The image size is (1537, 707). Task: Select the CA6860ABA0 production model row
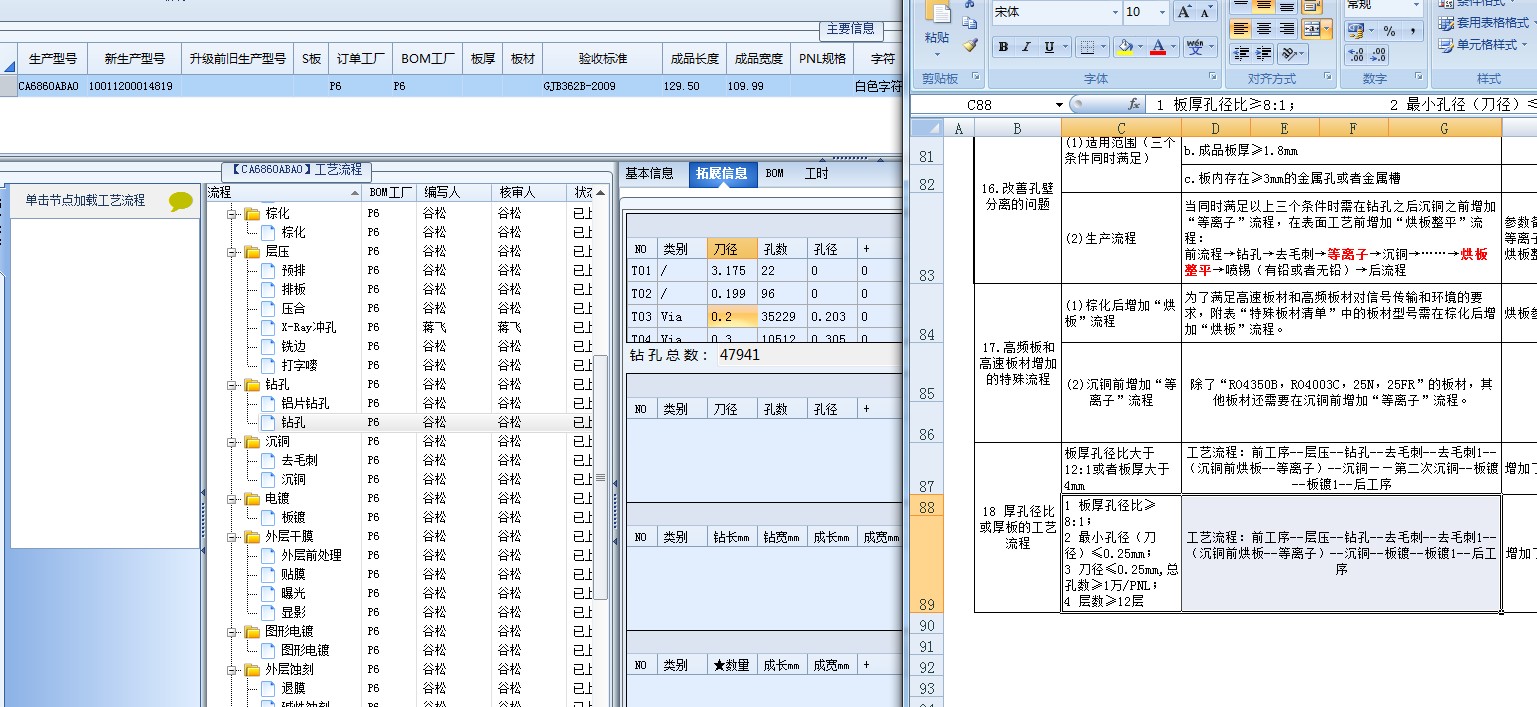click(x=450, y=86)
